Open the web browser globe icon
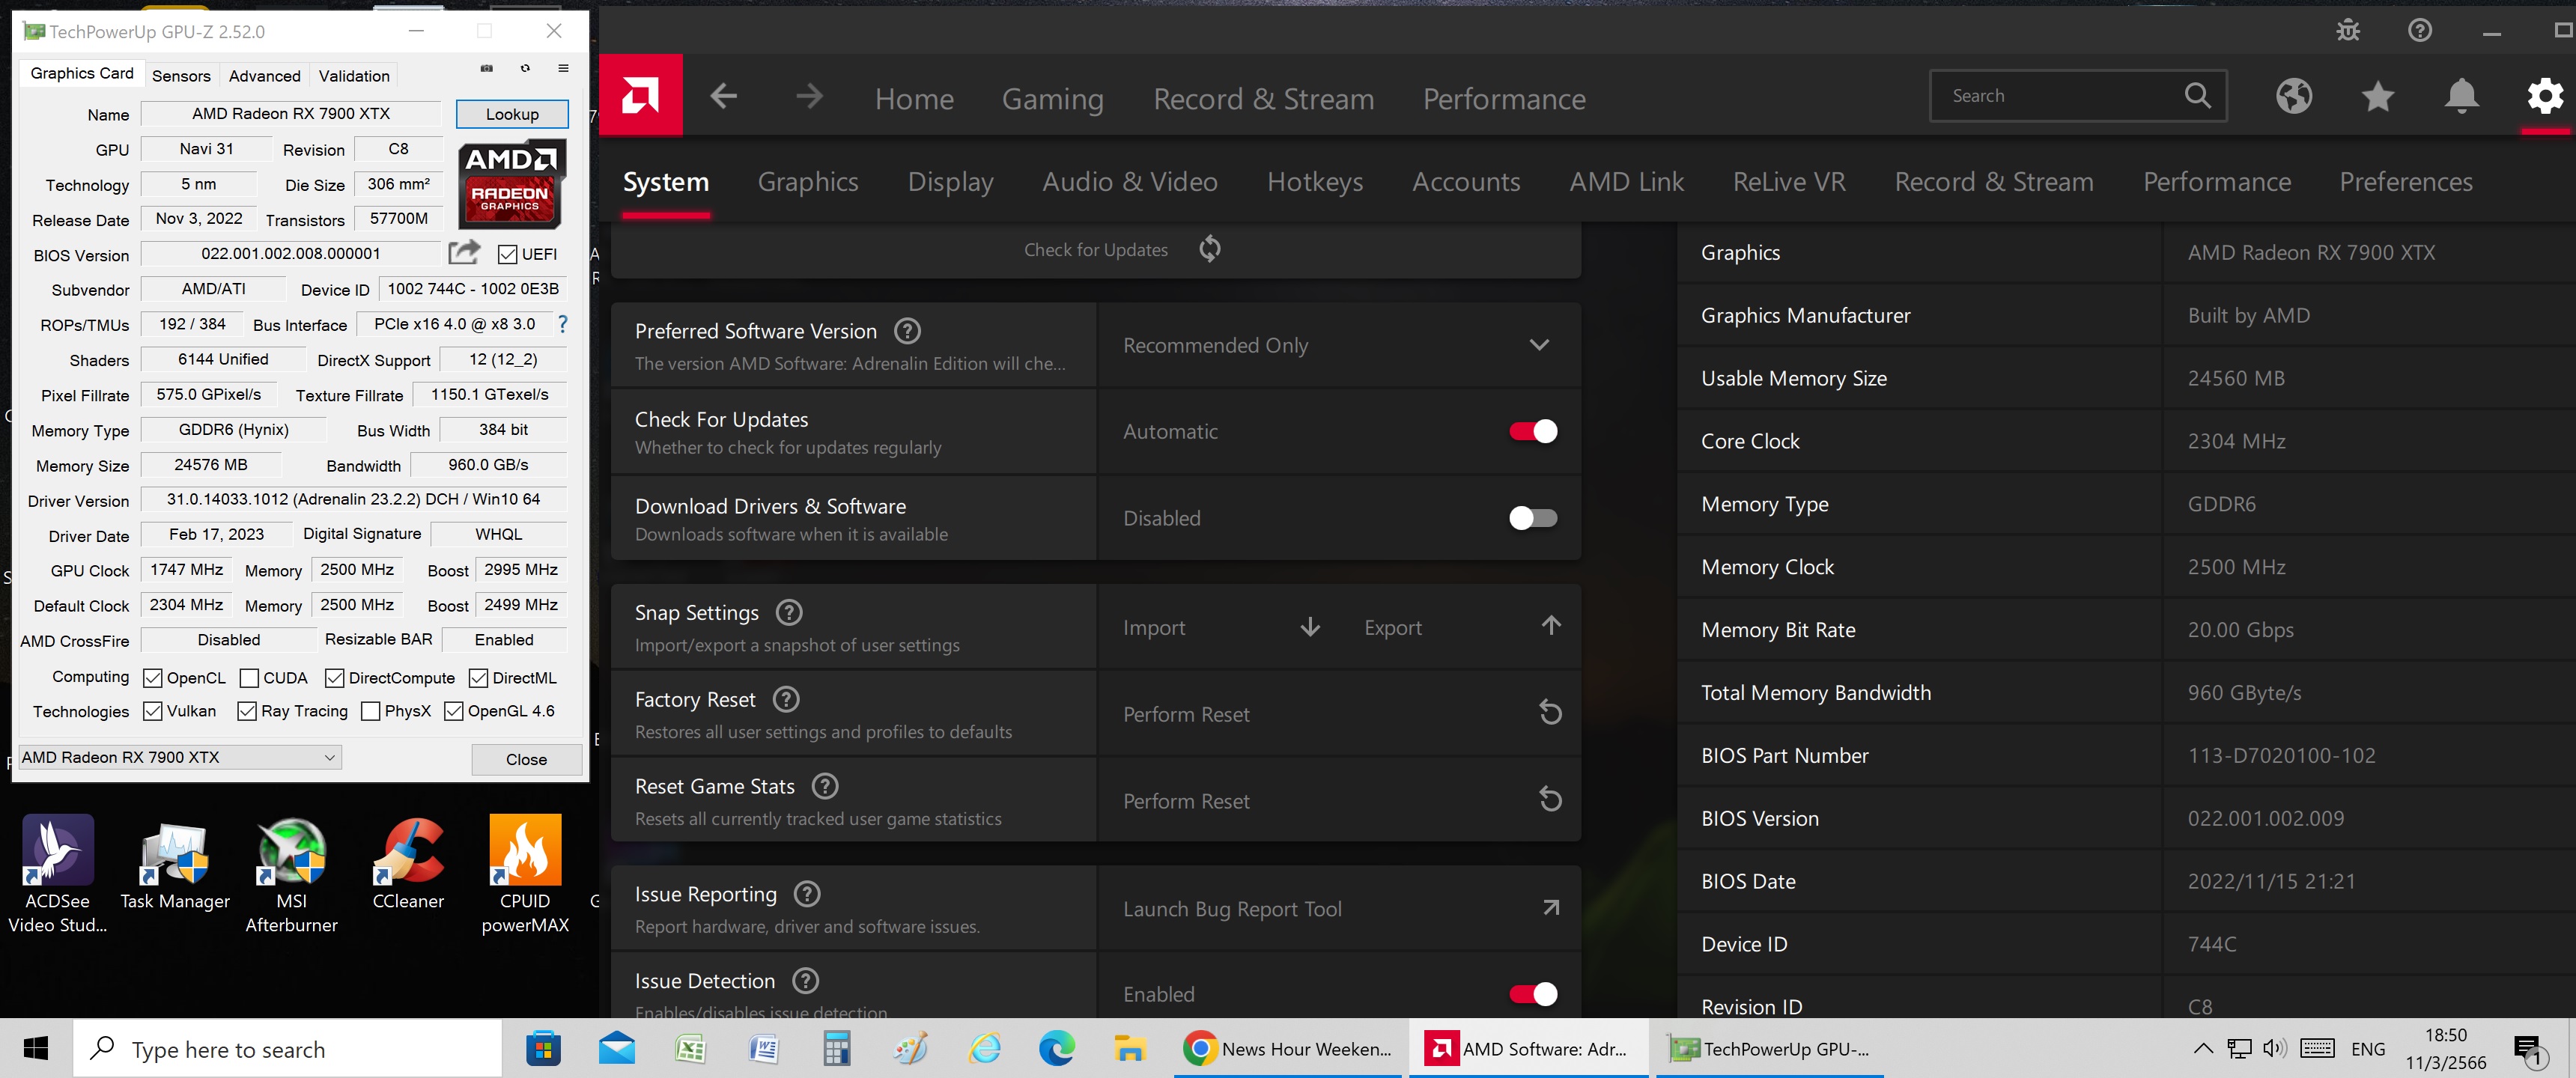 (2293, 96)
